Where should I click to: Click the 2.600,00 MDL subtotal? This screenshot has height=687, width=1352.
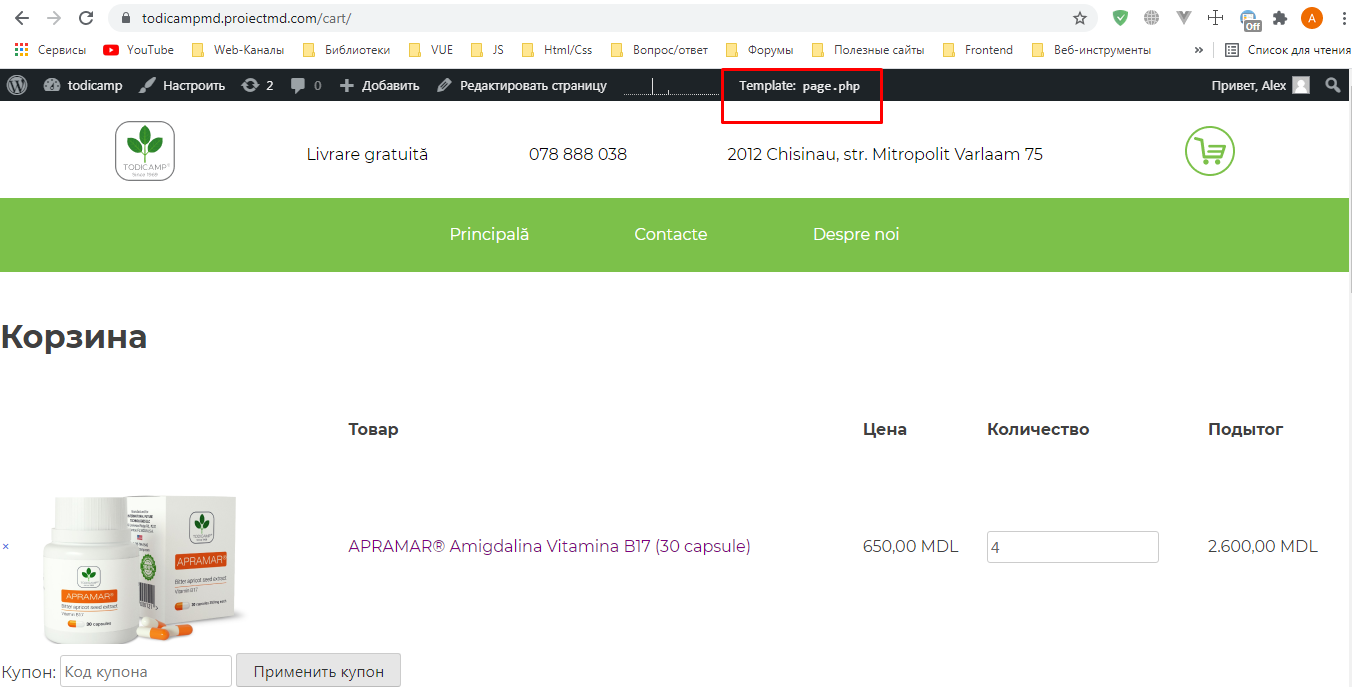pyautogui.click(x=1262, y=546)
